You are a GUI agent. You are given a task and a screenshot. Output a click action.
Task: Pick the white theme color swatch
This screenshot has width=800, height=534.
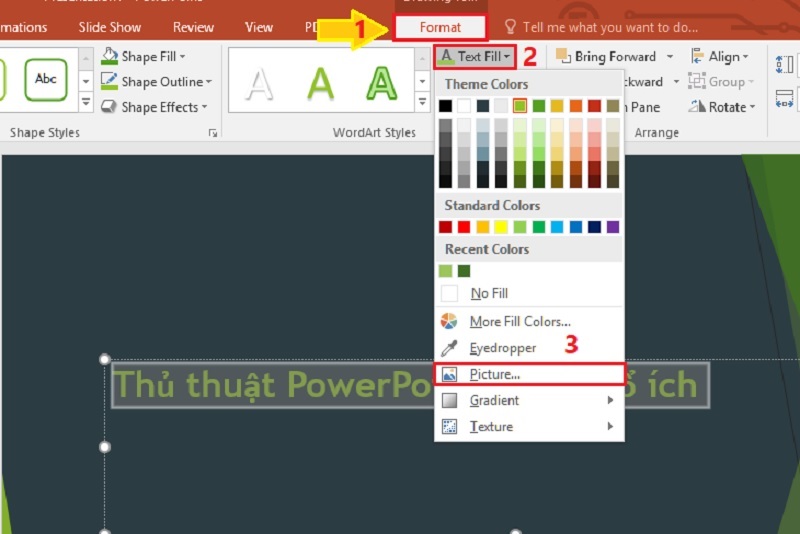[x=464, y=106]
